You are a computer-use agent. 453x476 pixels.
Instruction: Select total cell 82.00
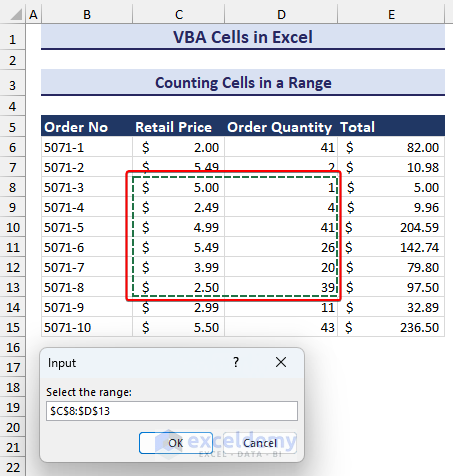tap(391, 147)
